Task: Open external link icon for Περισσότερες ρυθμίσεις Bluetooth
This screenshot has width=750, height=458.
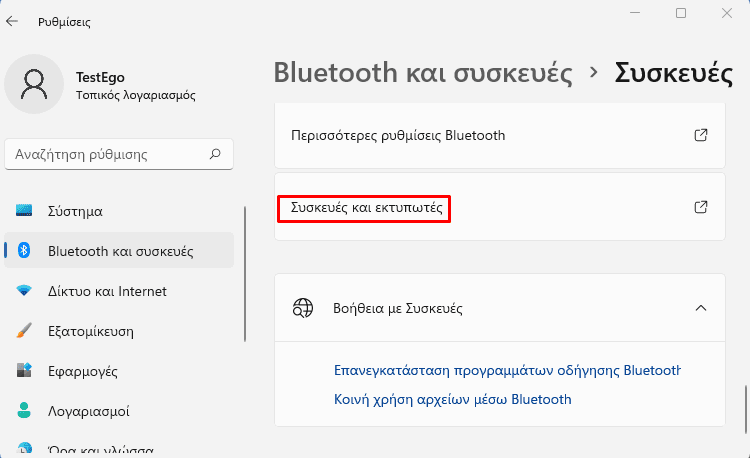Action: tap(701, 135)
